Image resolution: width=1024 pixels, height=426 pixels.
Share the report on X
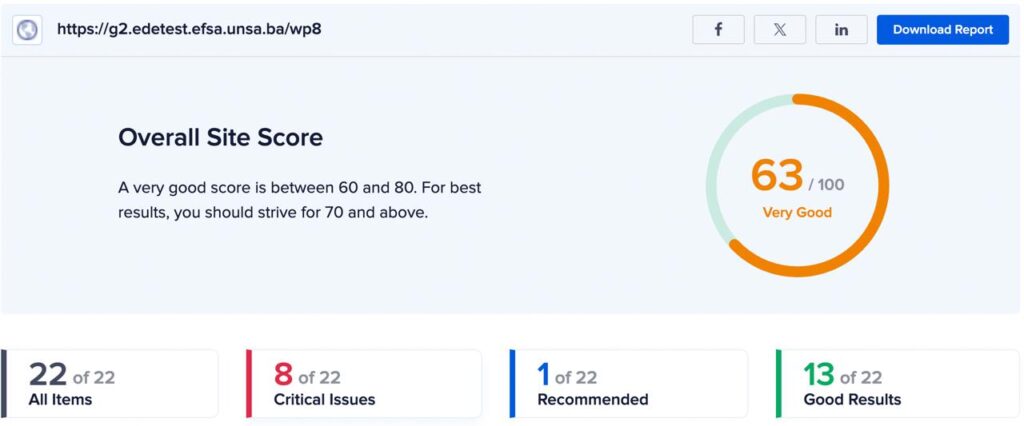pyautogui.click(x=780, y=29)
